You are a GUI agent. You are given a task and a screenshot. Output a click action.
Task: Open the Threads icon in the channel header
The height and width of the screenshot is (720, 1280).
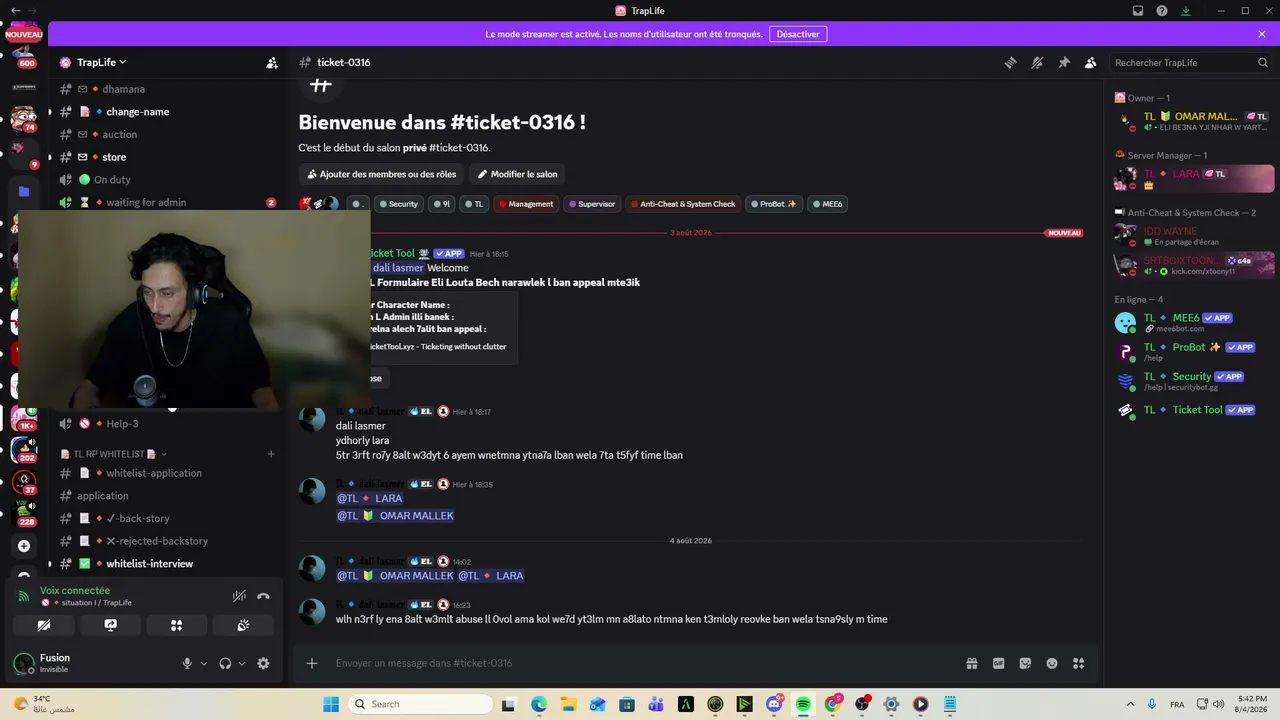coord(1010,62)
